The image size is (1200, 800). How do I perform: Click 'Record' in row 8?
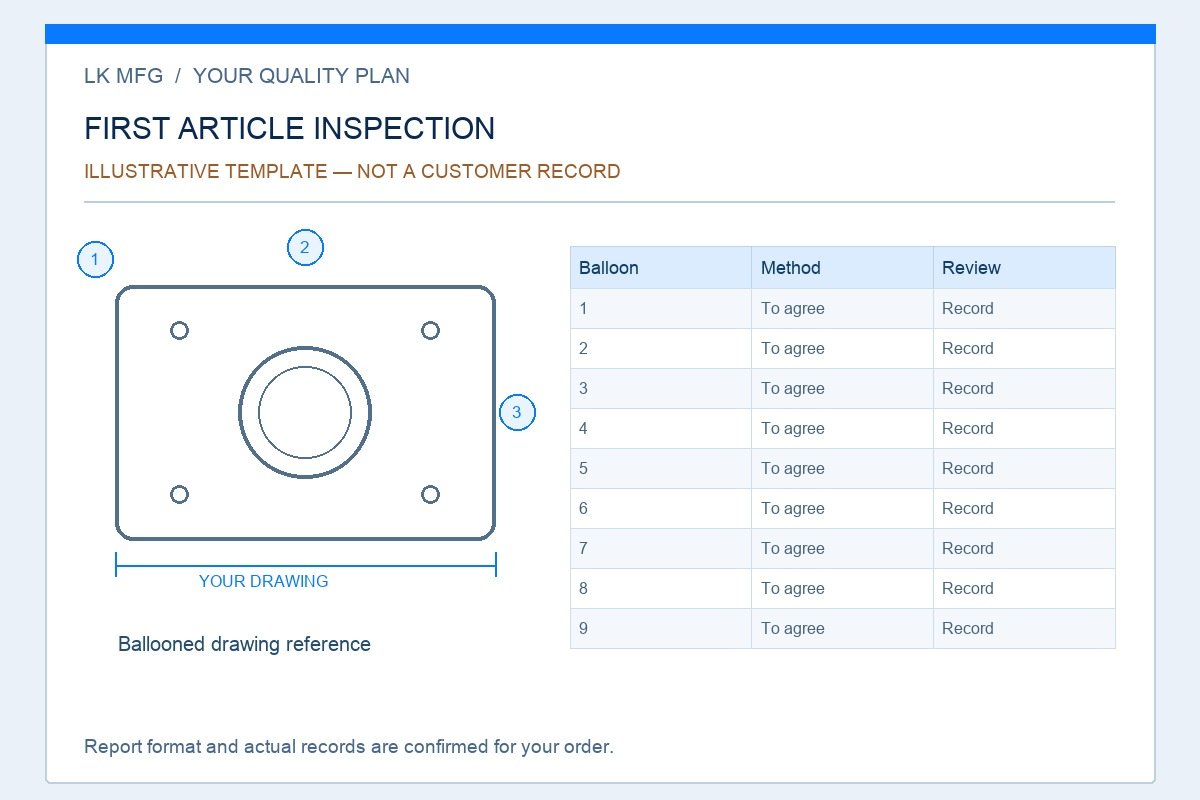968,589
